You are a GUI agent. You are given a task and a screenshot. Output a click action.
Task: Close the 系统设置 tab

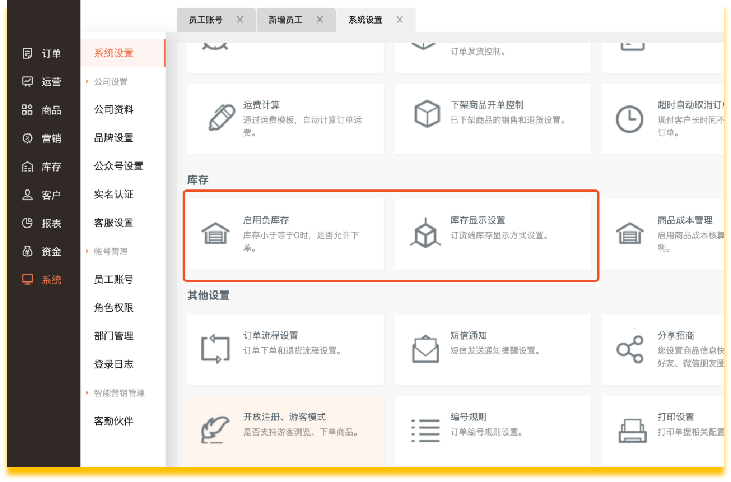click(x=400, y=20)
